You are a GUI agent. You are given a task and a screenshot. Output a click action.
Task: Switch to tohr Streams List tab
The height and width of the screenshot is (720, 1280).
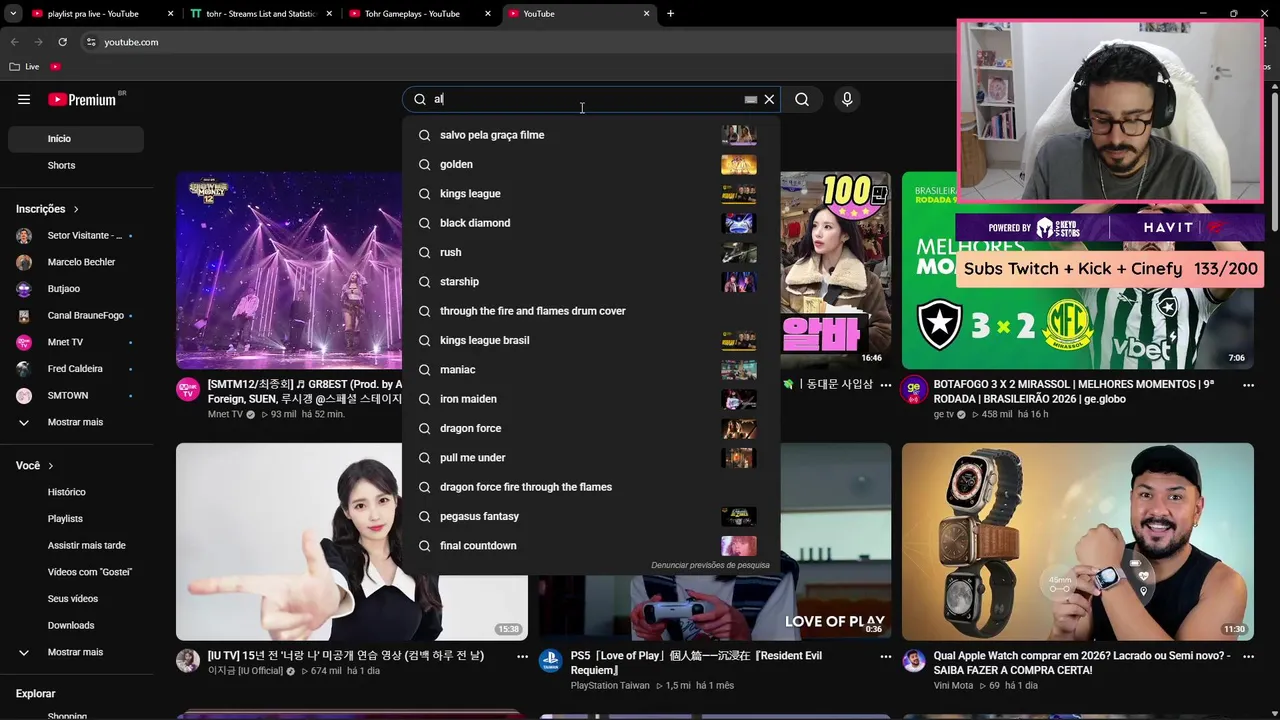(259, 14)
